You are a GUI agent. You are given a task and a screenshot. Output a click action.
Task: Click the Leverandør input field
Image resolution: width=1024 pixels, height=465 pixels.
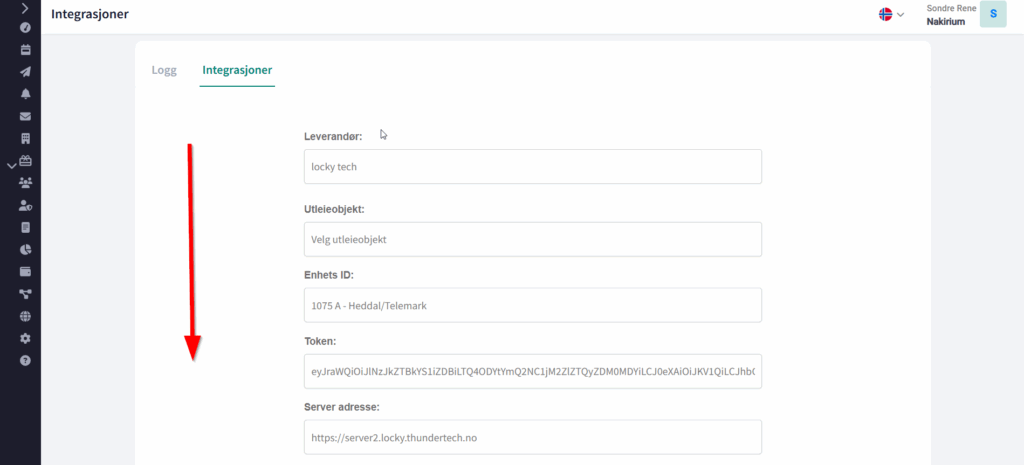532,167
